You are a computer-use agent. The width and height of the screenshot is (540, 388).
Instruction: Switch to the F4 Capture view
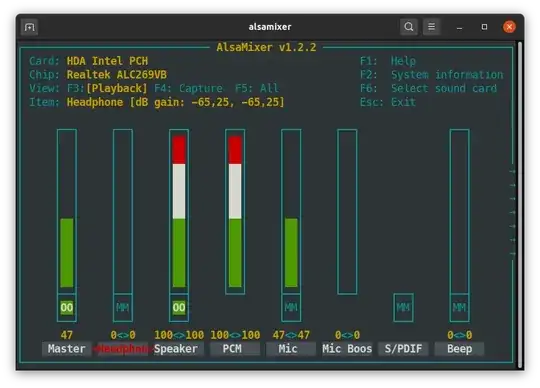pos(188,88)
